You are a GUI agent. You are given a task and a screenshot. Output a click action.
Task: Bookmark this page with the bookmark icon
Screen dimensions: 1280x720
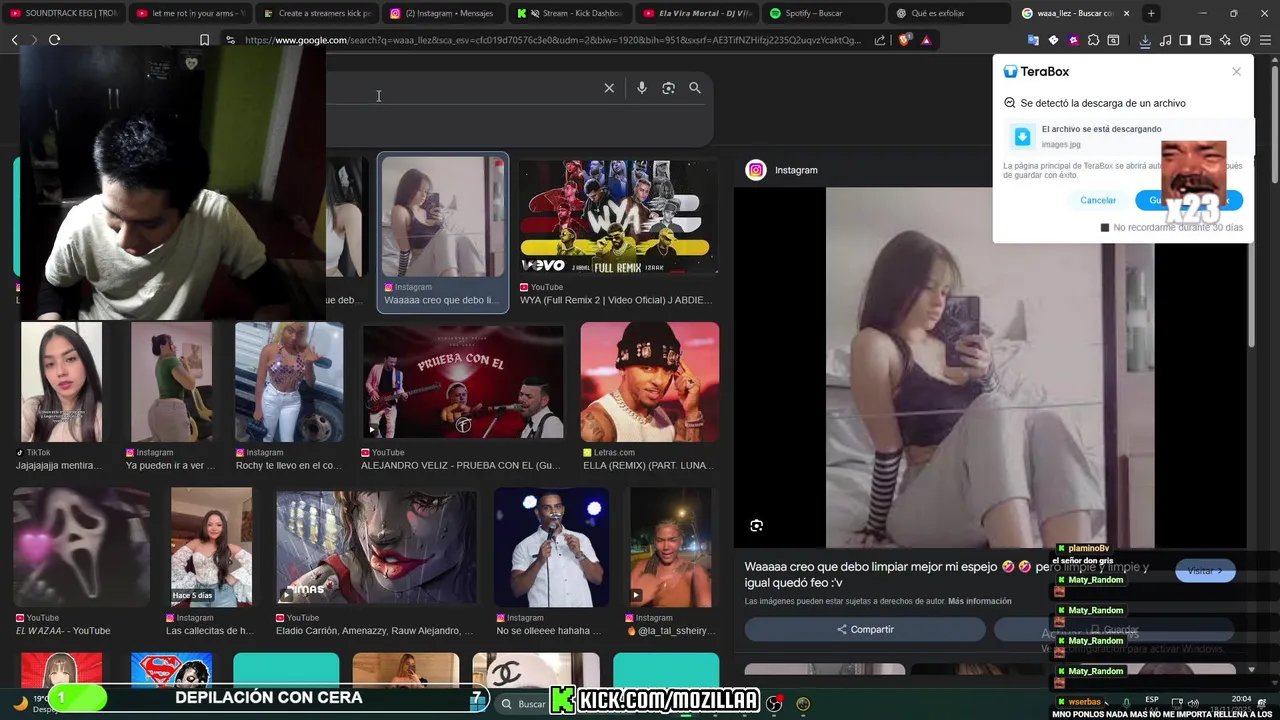pos(205,40)
